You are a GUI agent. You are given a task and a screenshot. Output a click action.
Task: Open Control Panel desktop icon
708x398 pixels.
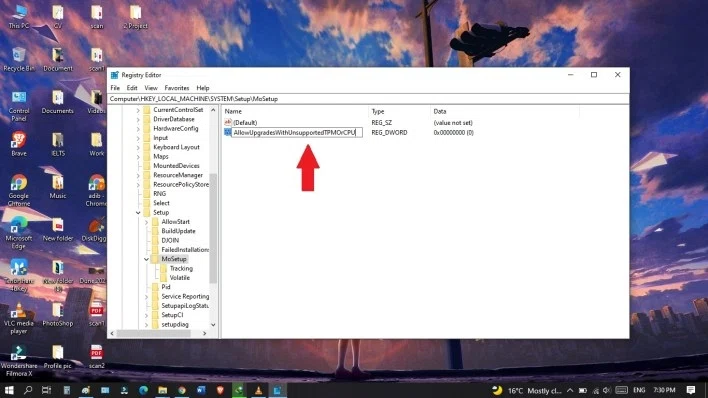[x=19, y=106]
